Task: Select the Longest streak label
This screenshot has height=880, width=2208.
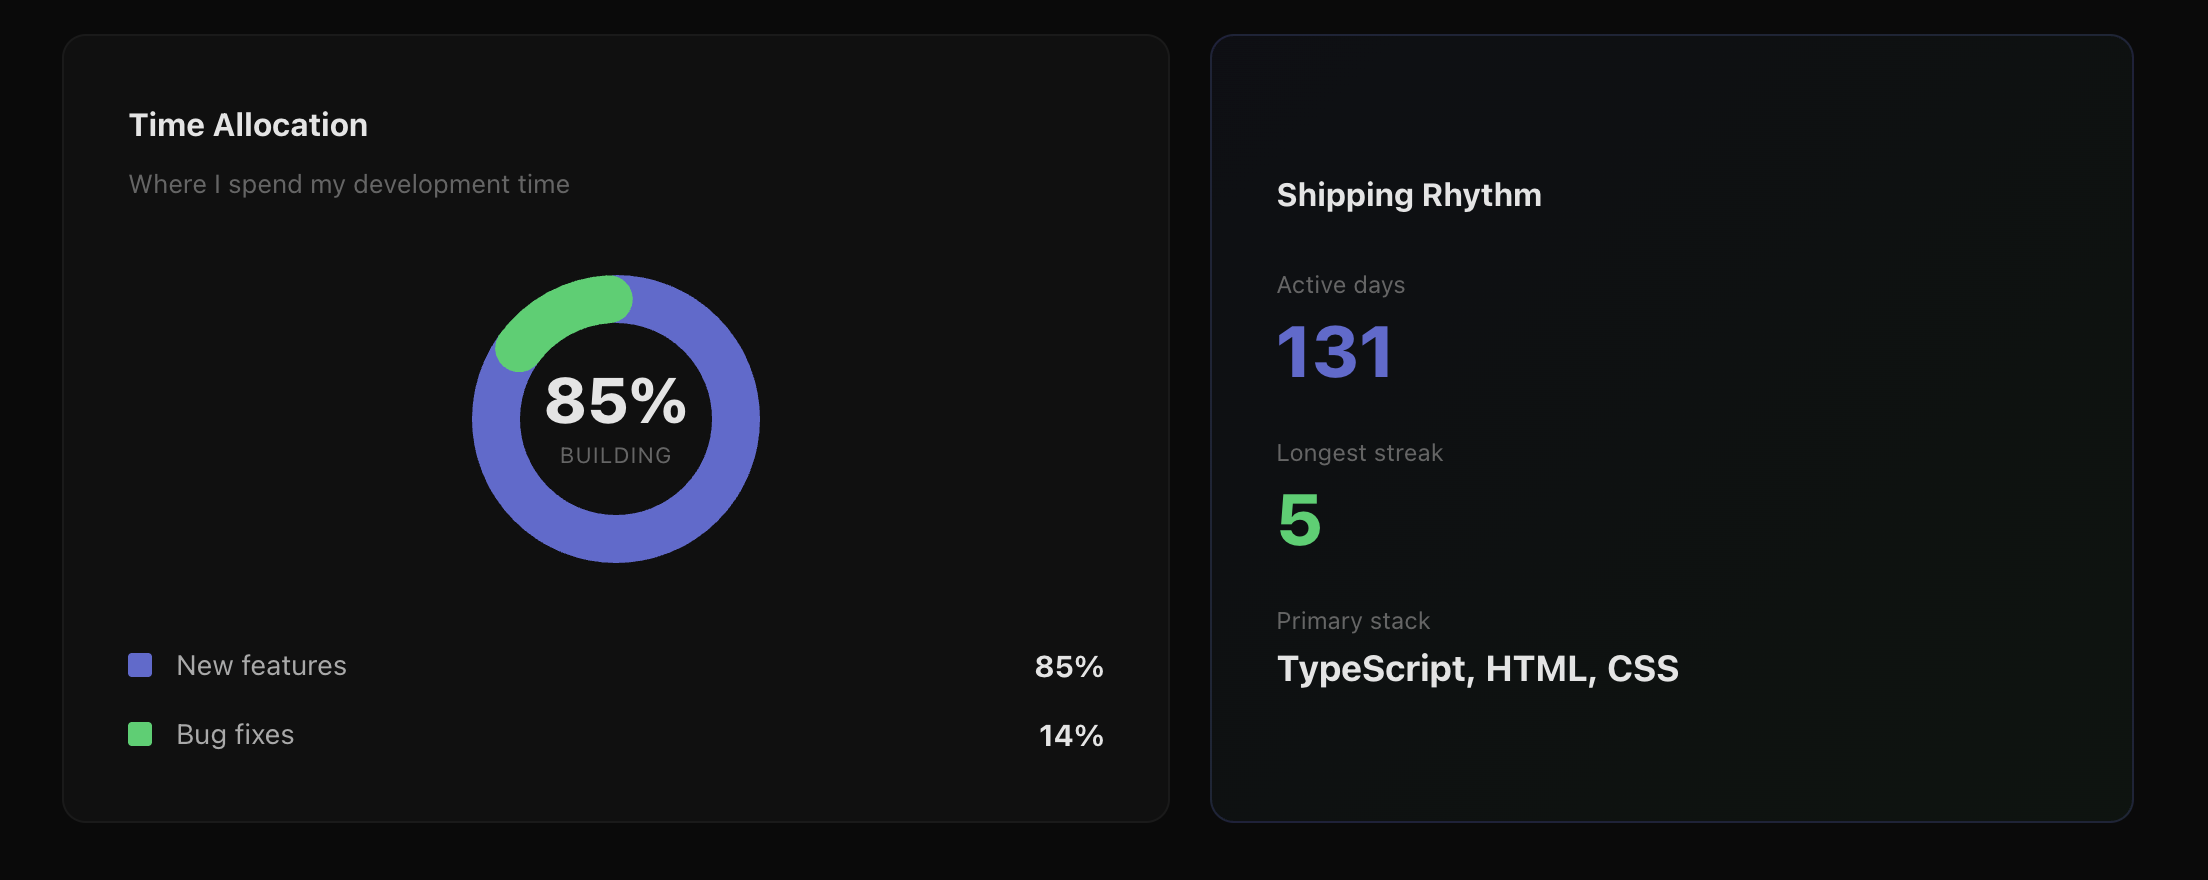Action: click(x=1359, y=452)
